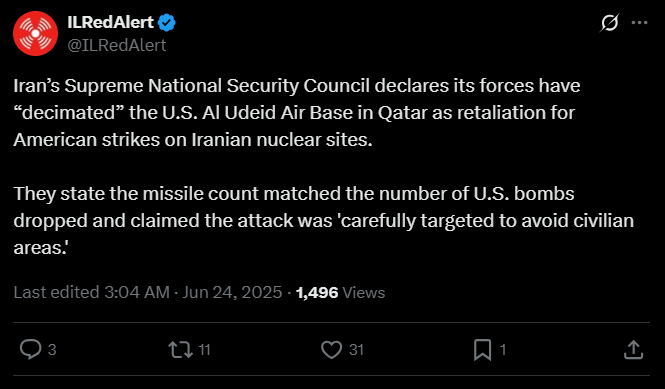Click the paragraph about missile count

pyautogui.click(x=324, y=221)
